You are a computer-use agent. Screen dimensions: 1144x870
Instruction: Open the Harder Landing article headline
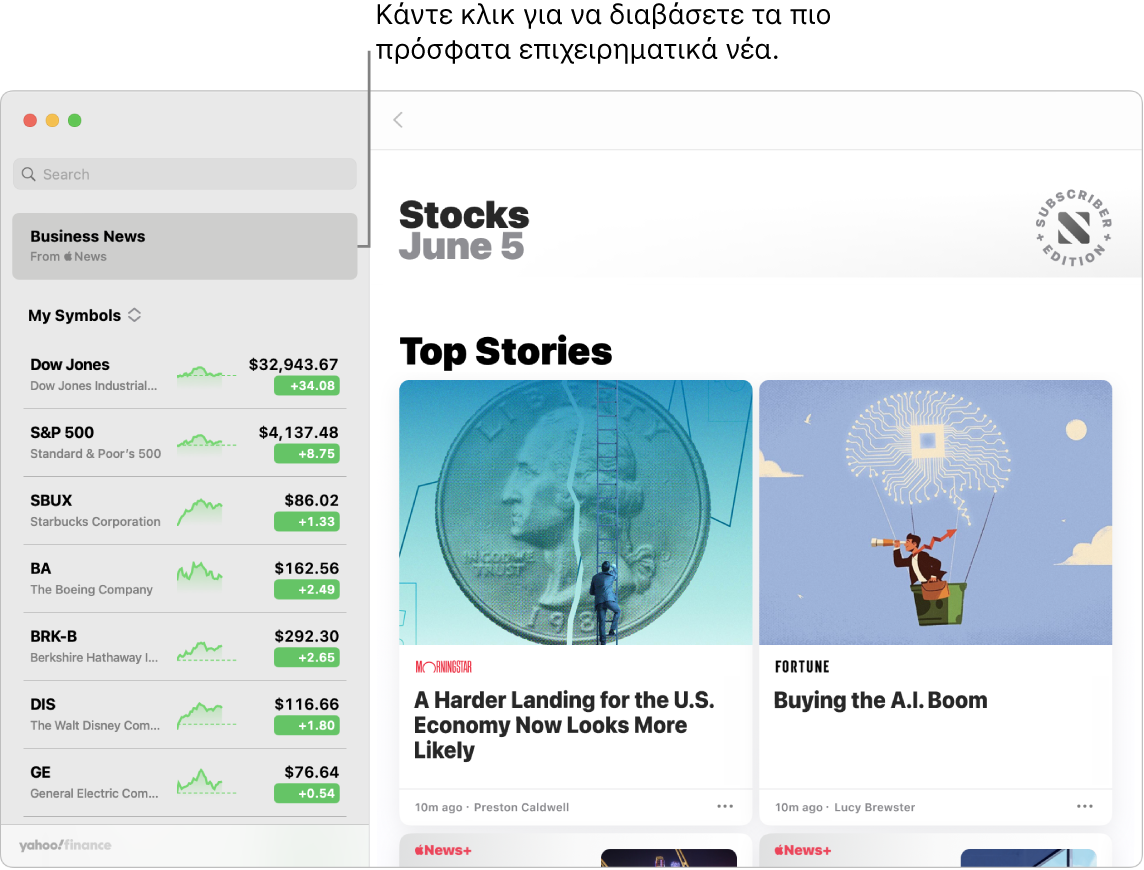[x=564, y=725]
